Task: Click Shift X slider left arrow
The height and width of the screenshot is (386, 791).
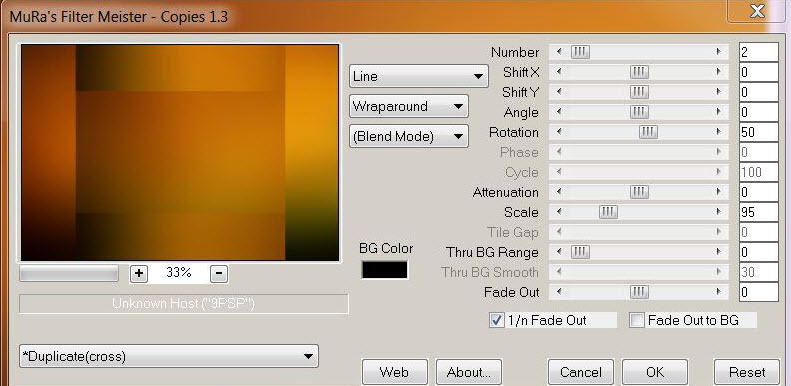Action: coord(558,72)
